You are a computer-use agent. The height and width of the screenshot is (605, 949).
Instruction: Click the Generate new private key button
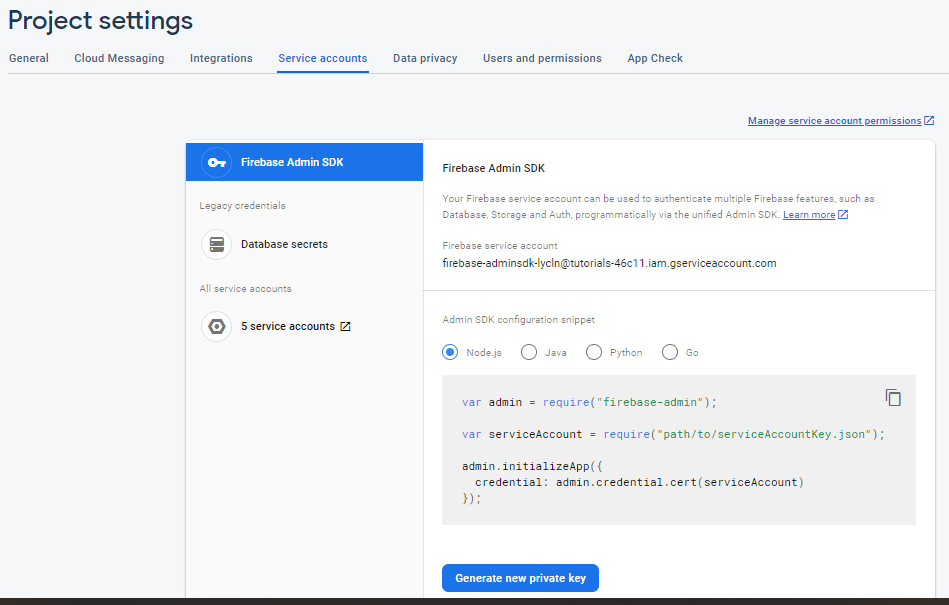click(x=520, y=578)
